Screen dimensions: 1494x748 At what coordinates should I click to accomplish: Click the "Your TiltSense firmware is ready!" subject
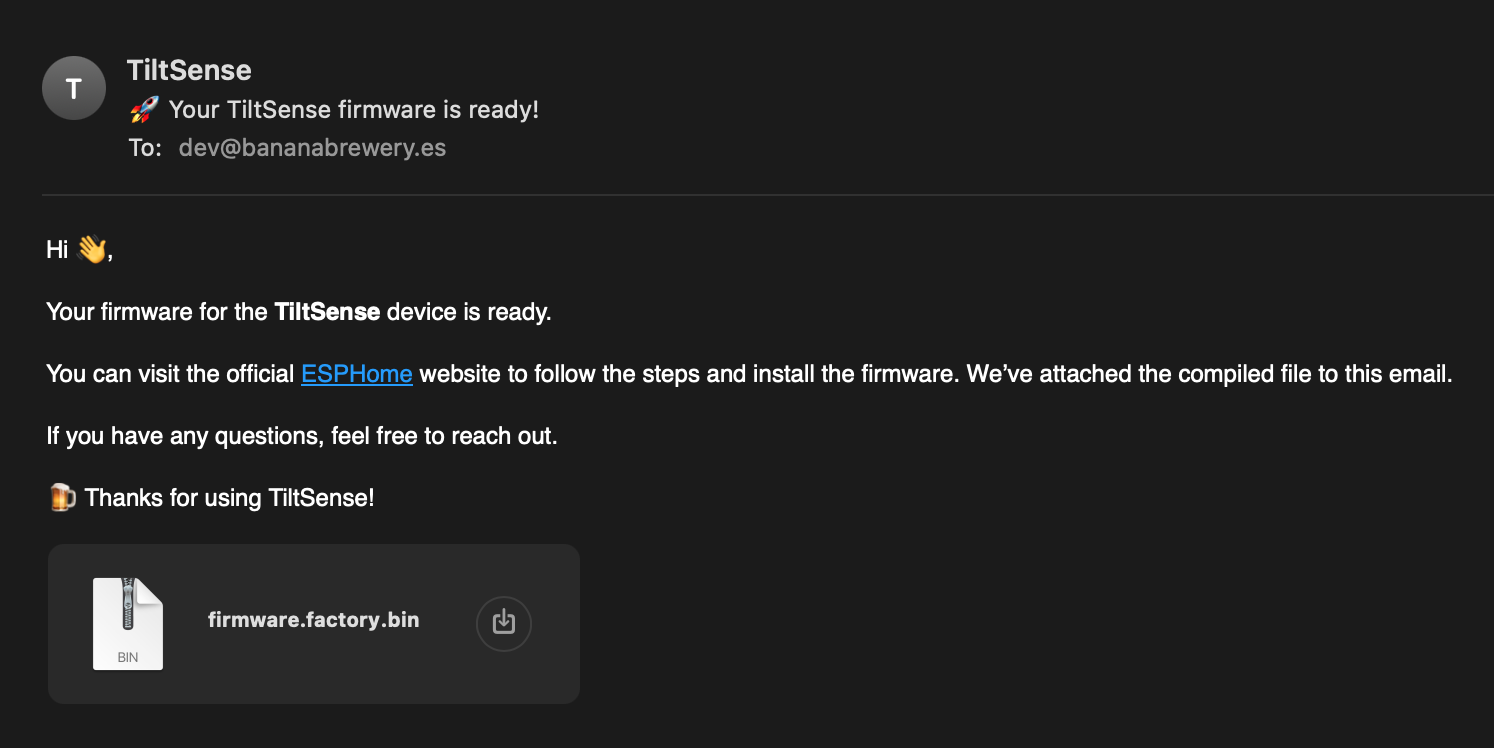[354, 110]
